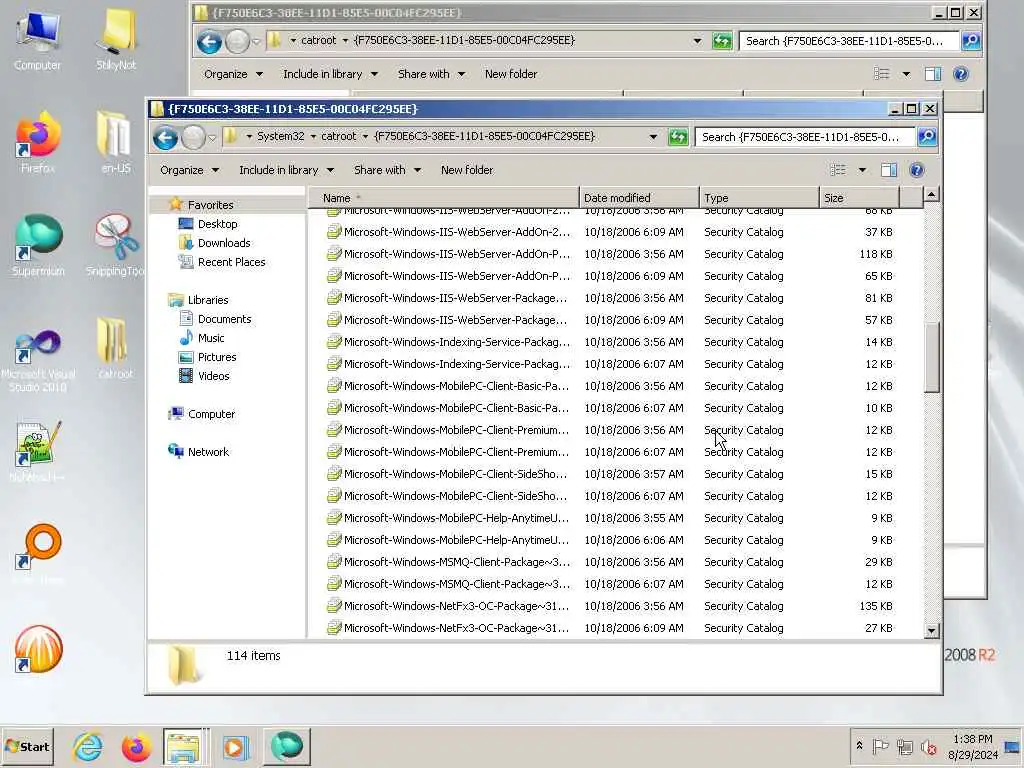Expand the System32 breadcrumb arrow in address bar
1024x768 pixels.
coord(313,136)
